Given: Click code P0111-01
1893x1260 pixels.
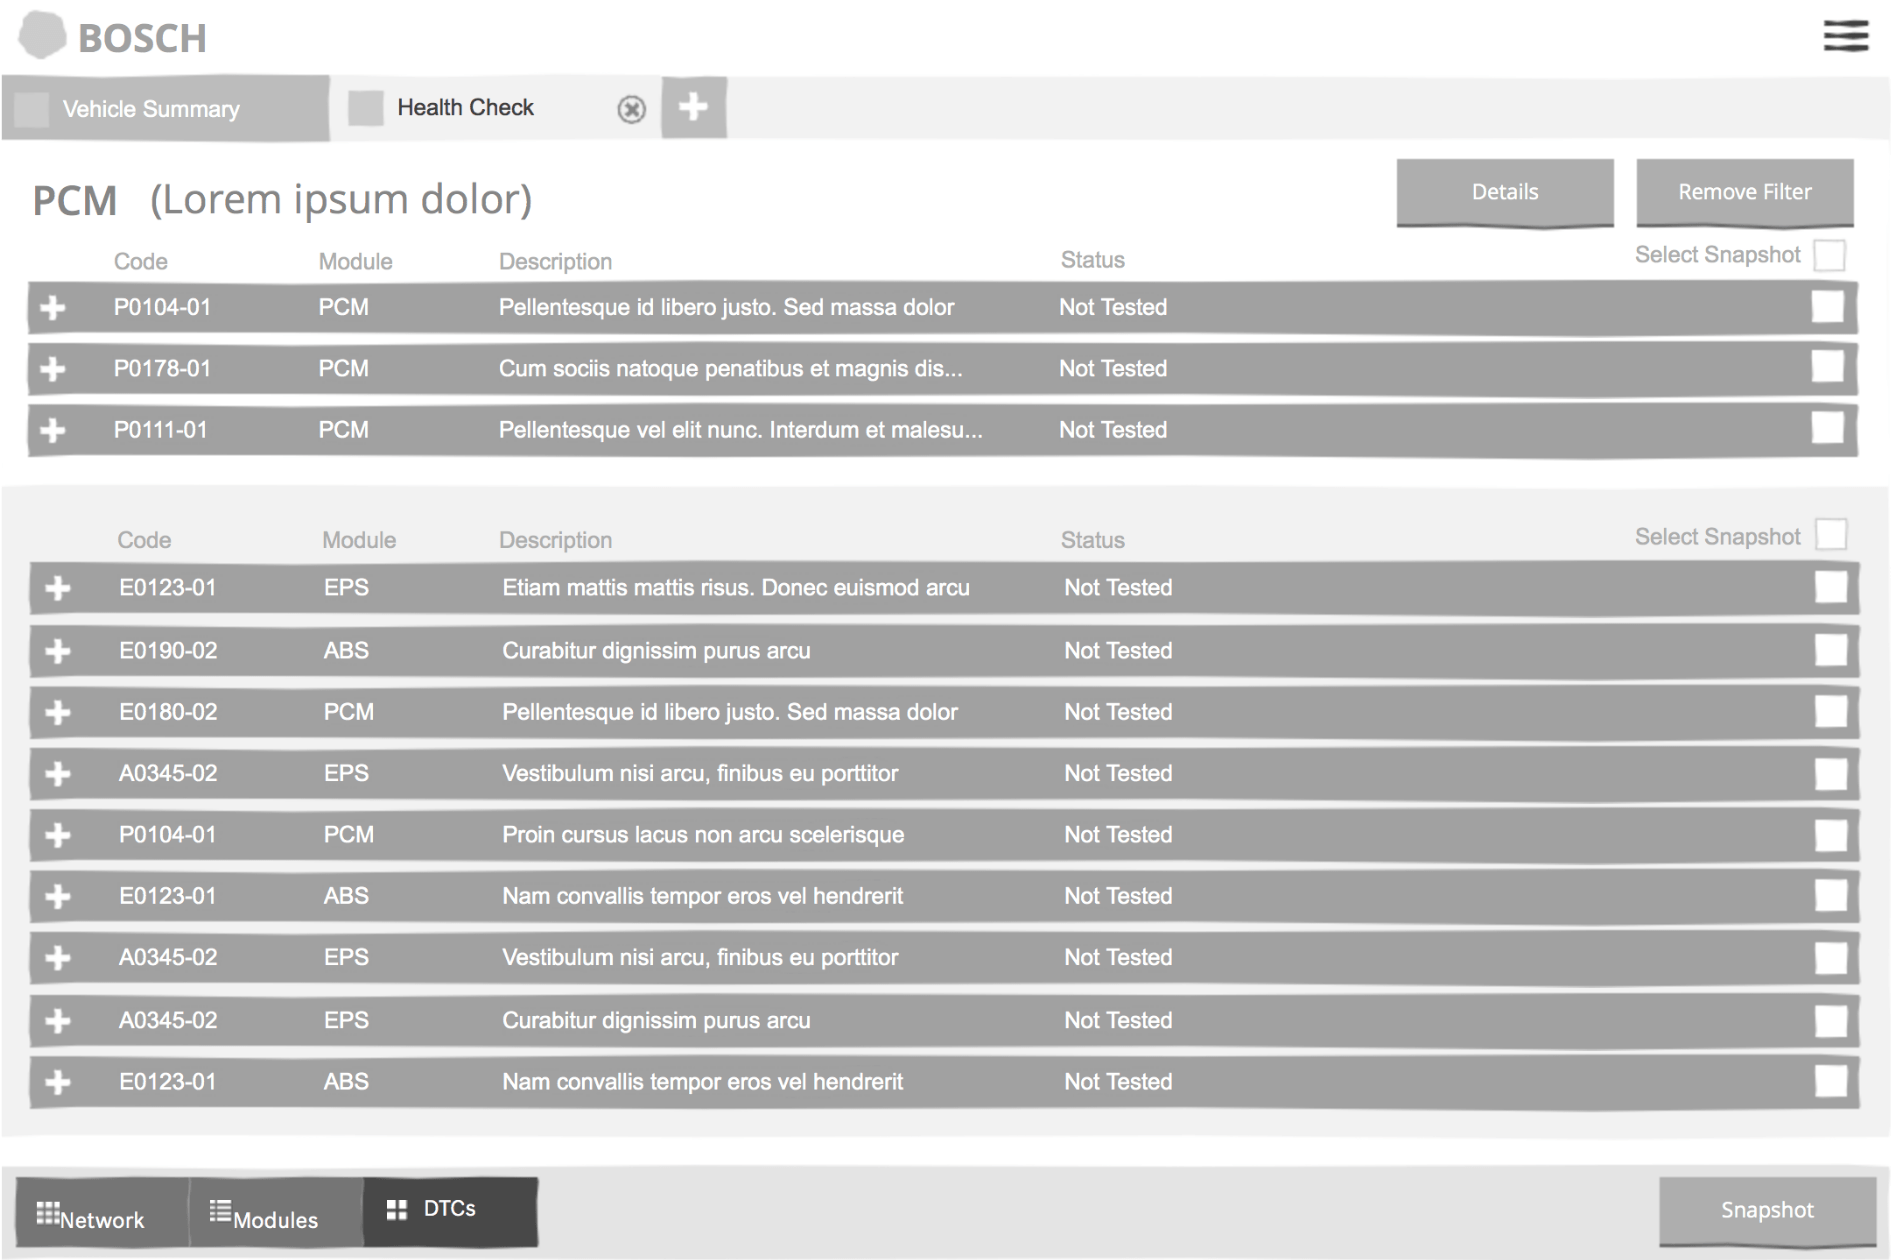Looking at the screenshot, I should pyautogui.click(x=160, y=430).
